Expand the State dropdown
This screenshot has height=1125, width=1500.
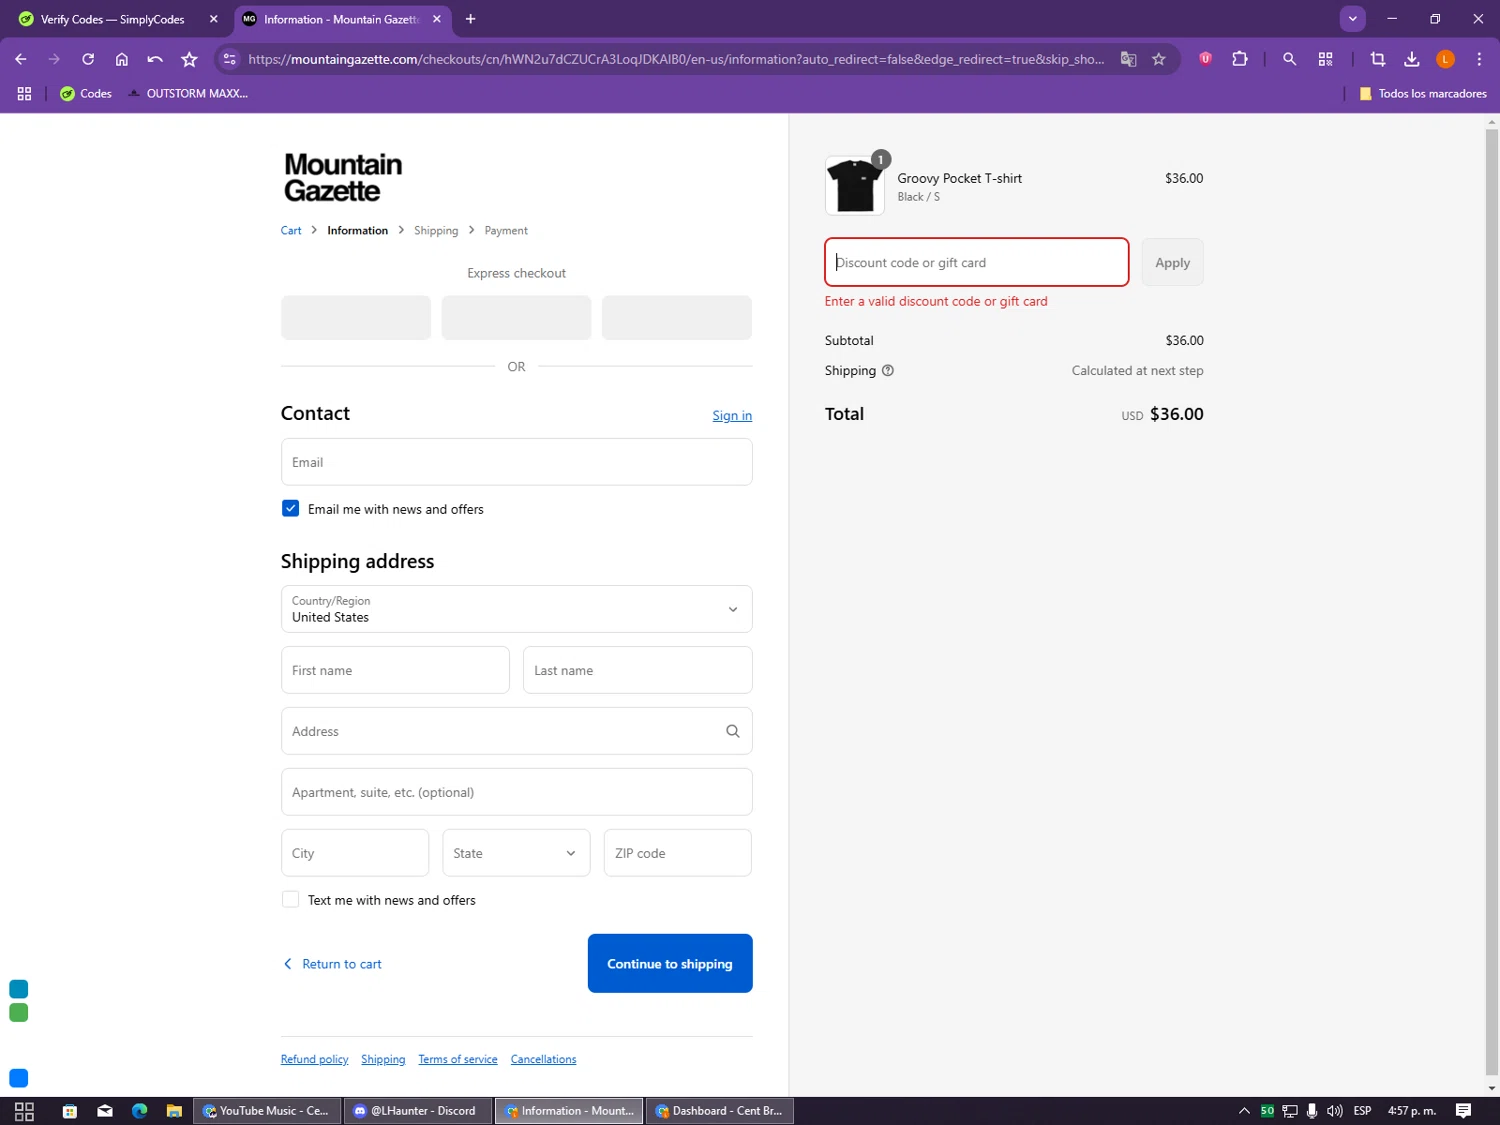(516, 853)
